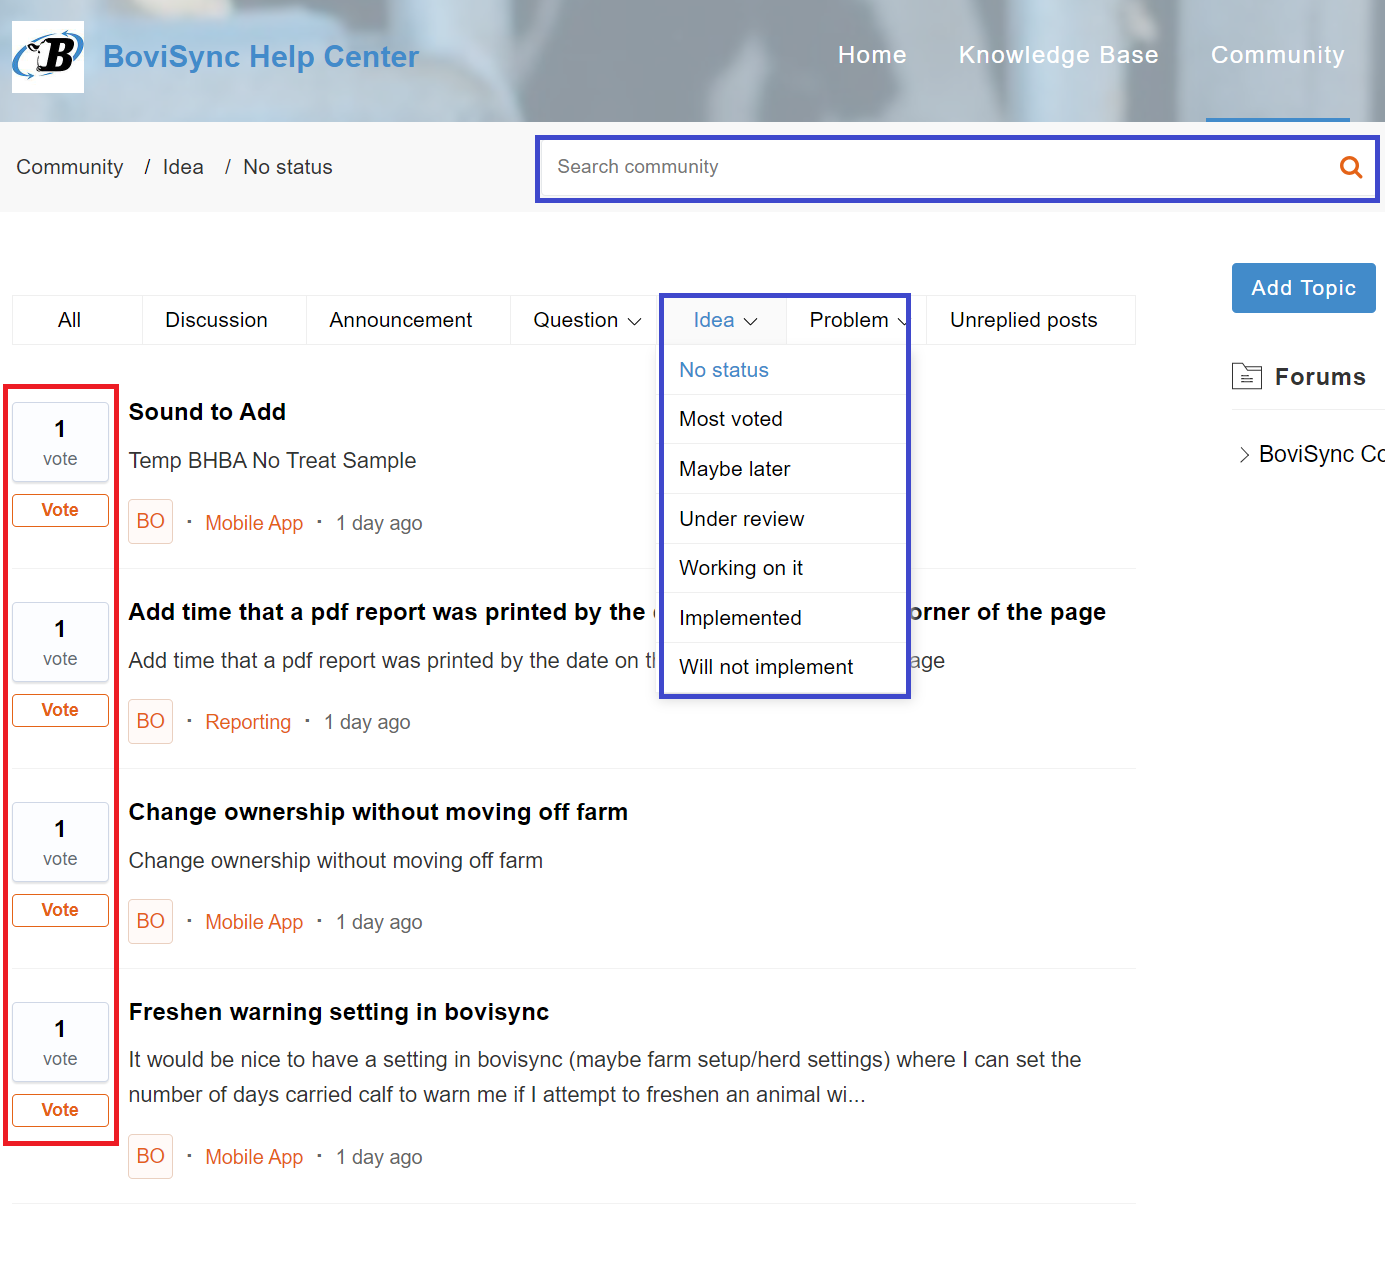Screen dimensions: 1385x1263
Task: Click the Reporting category link
Action: (248, 722)
